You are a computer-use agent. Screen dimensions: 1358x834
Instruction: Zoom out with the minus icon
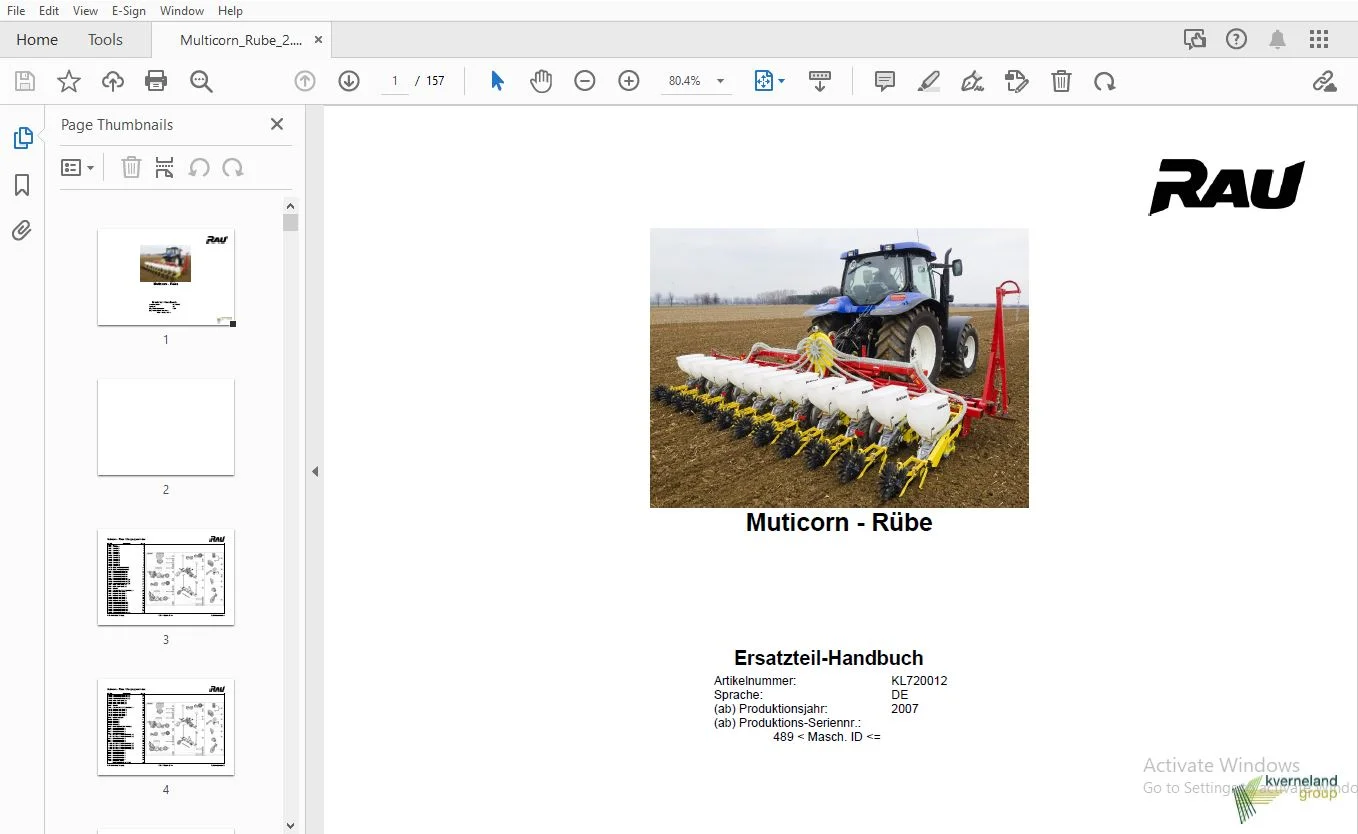pyautogui.click(x=585, y=81)
